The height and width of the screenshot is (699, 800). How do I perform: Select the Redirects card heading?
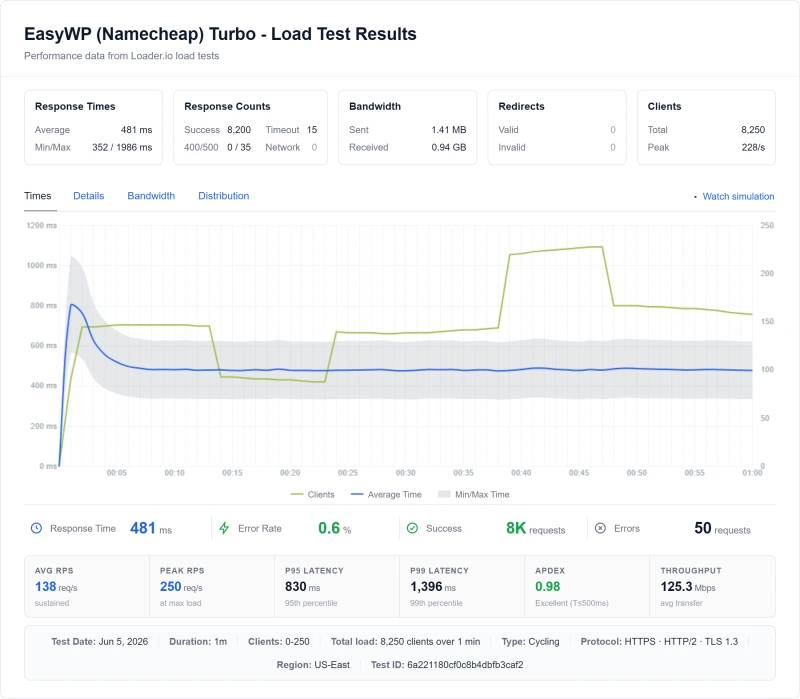click(521, 106)
